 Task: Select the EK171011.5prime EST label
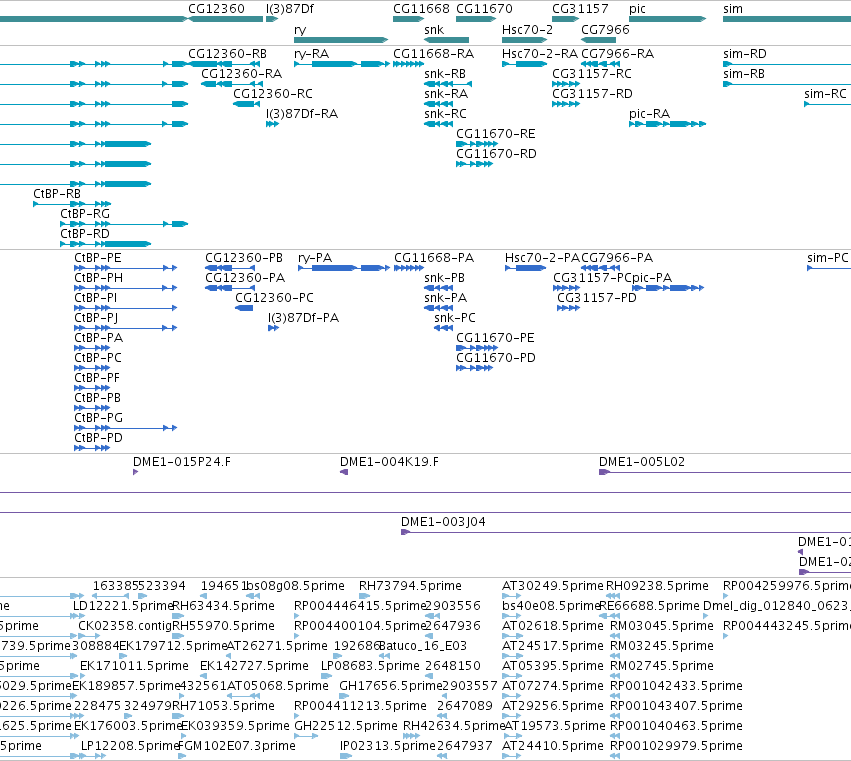pos(134,666)
